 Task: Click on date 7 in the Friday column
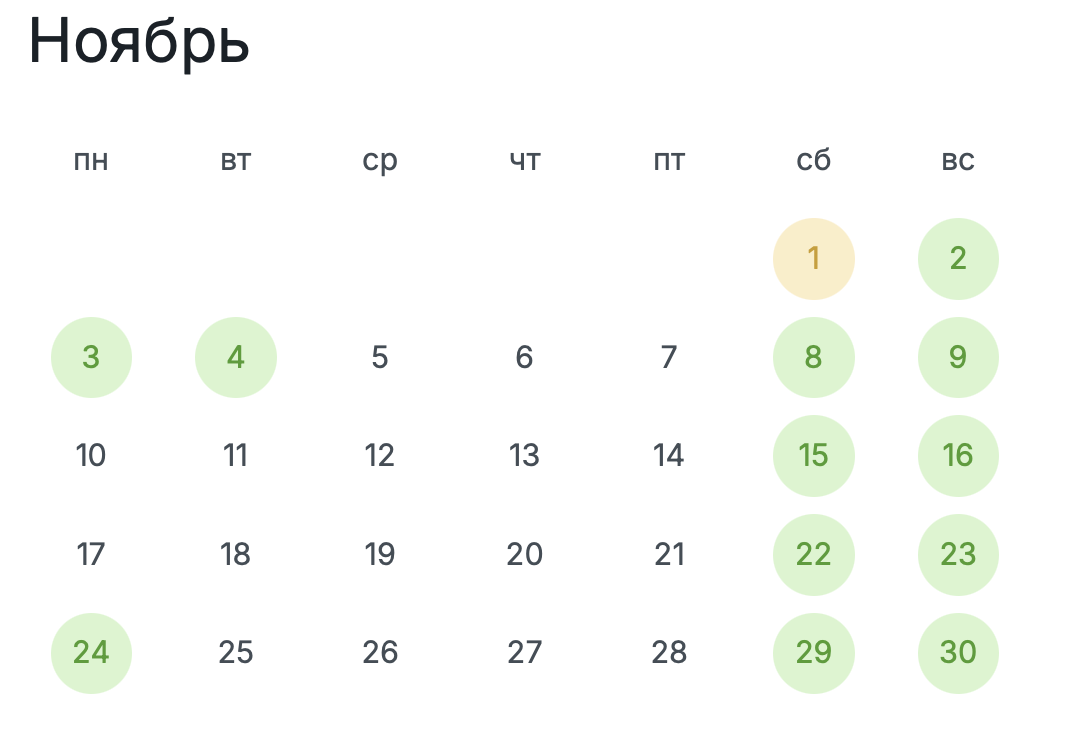(x=669, y=357)
